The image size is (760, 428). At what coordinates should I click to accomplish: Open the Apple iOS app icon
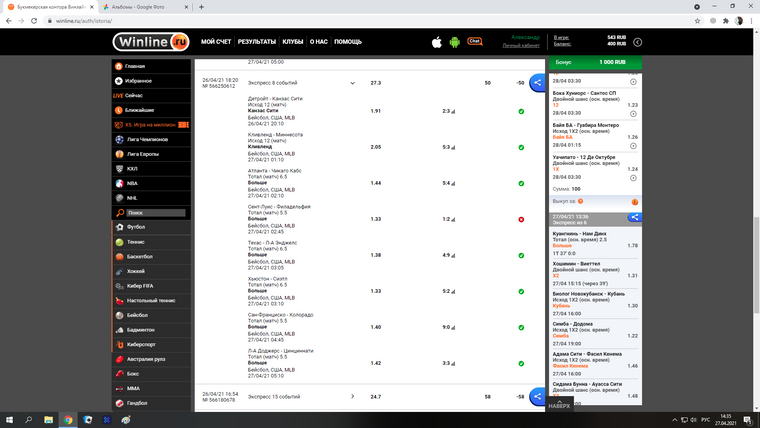point(437,42)
